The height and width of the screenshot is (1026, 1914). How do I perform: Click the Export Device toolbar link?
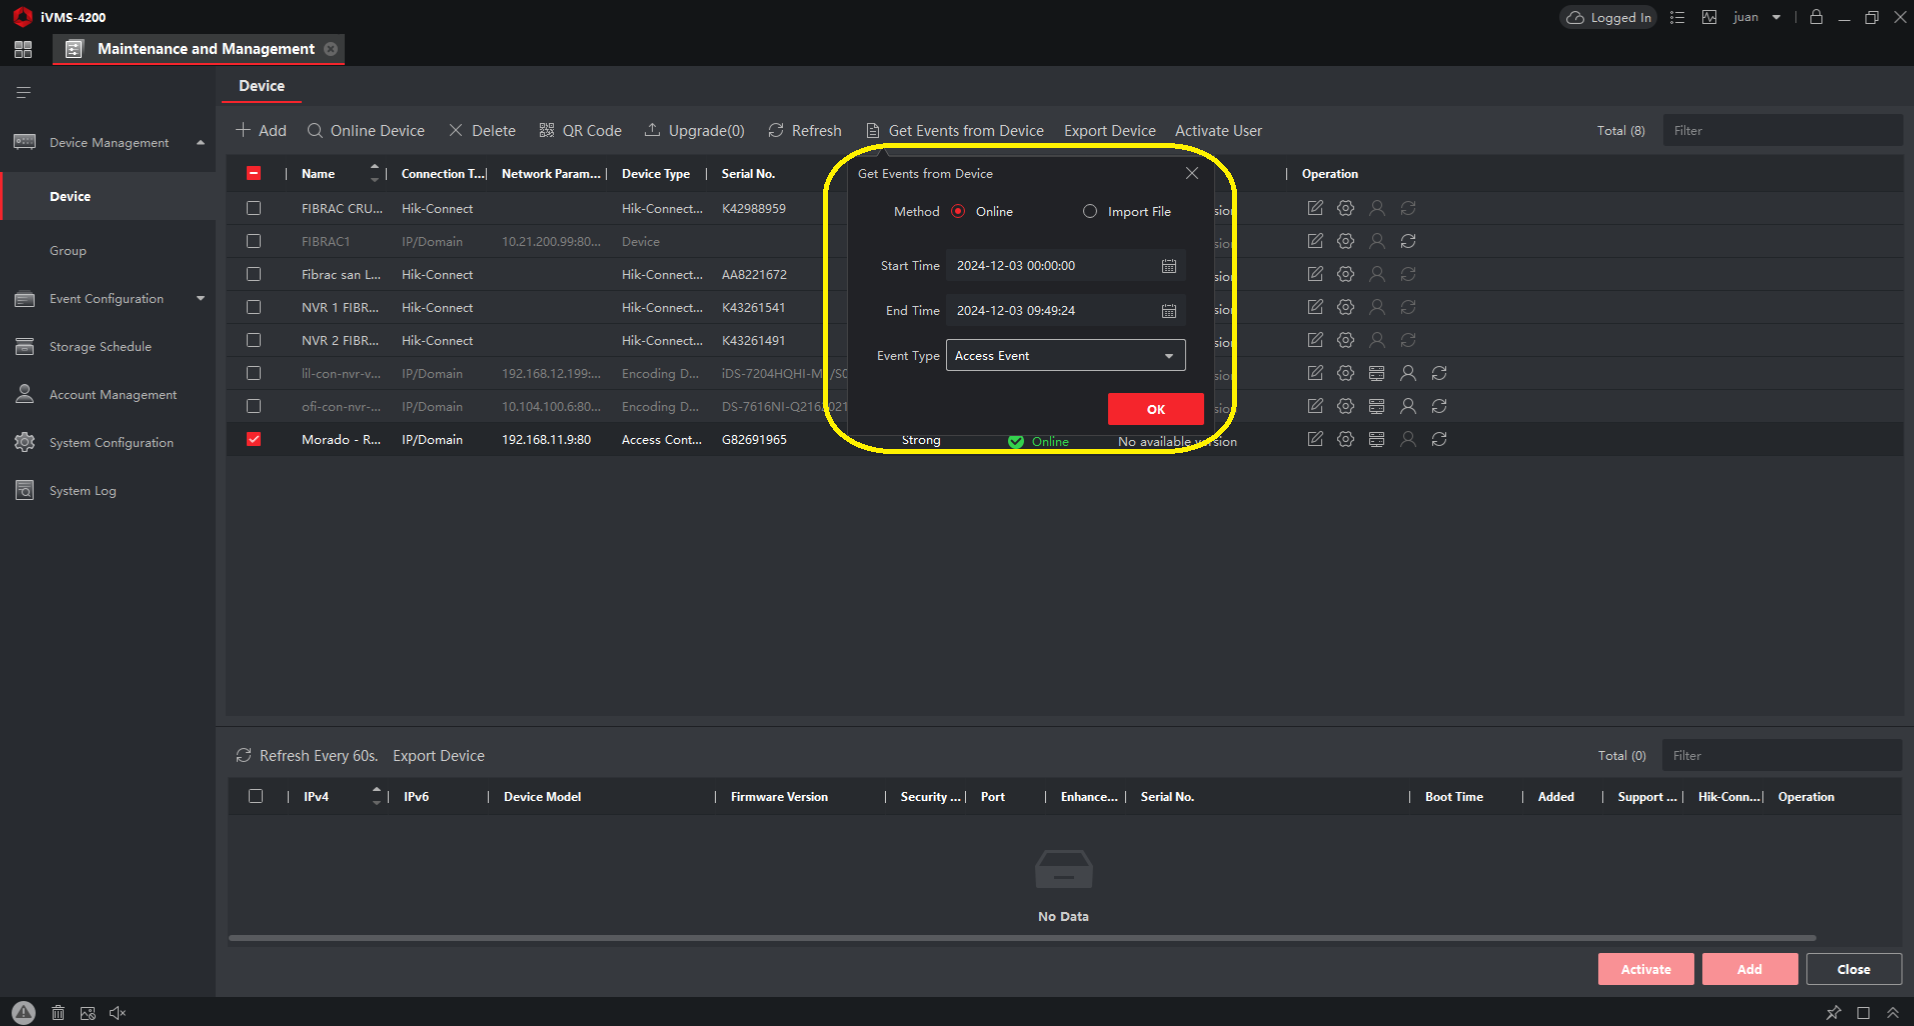(x=1109, y=131)
